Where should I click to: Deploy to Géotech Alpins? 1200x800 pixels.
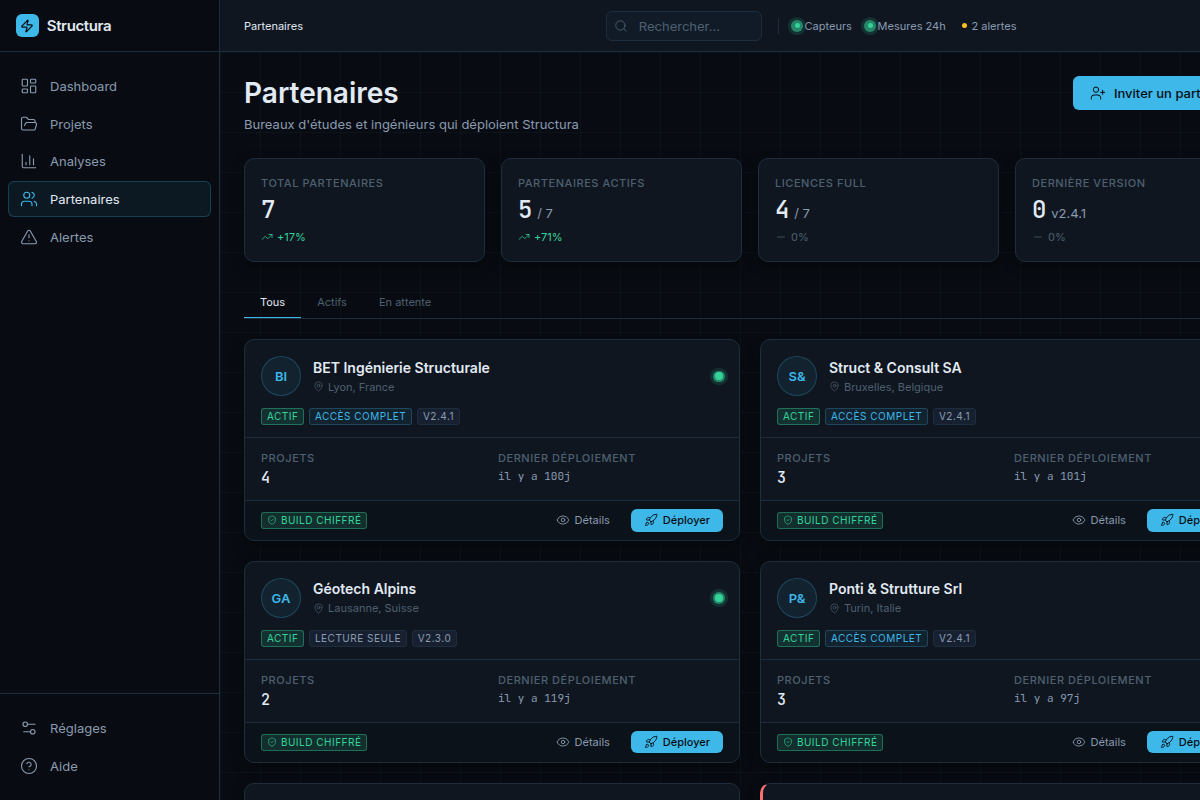tap(677, 742)
